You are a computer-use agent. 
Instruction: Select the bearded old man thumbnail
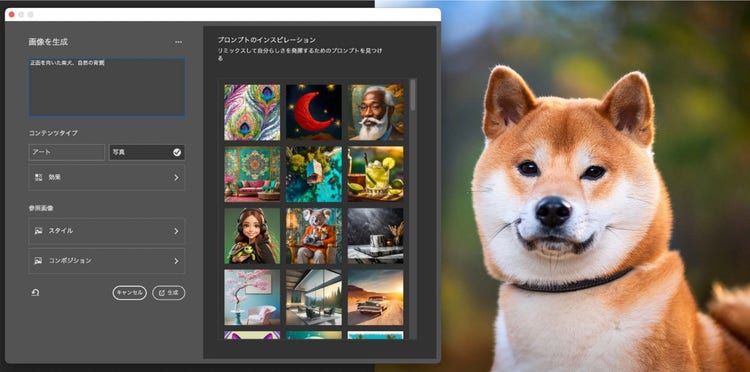375,112
